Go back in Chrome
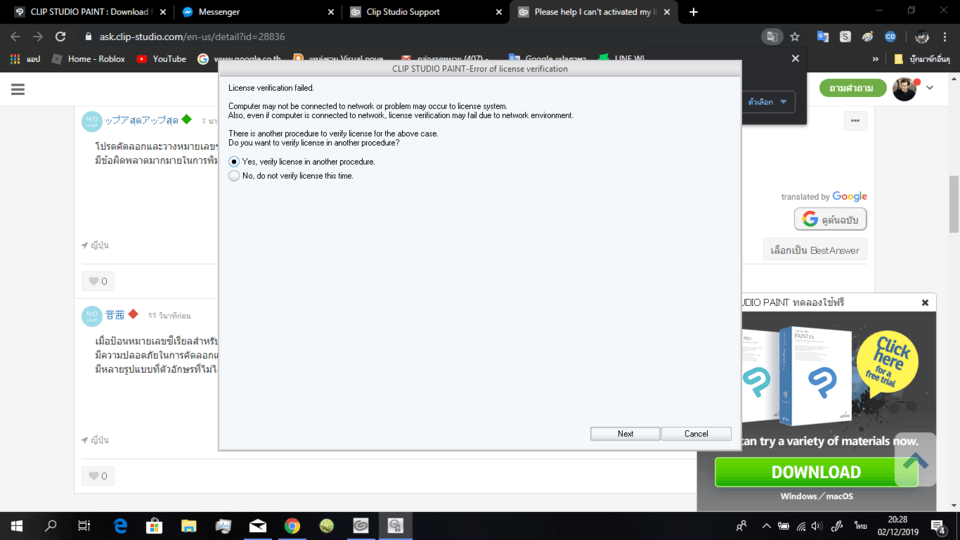Image resolution: width=960 pixels, height=540 pixels. coord(16,37)
